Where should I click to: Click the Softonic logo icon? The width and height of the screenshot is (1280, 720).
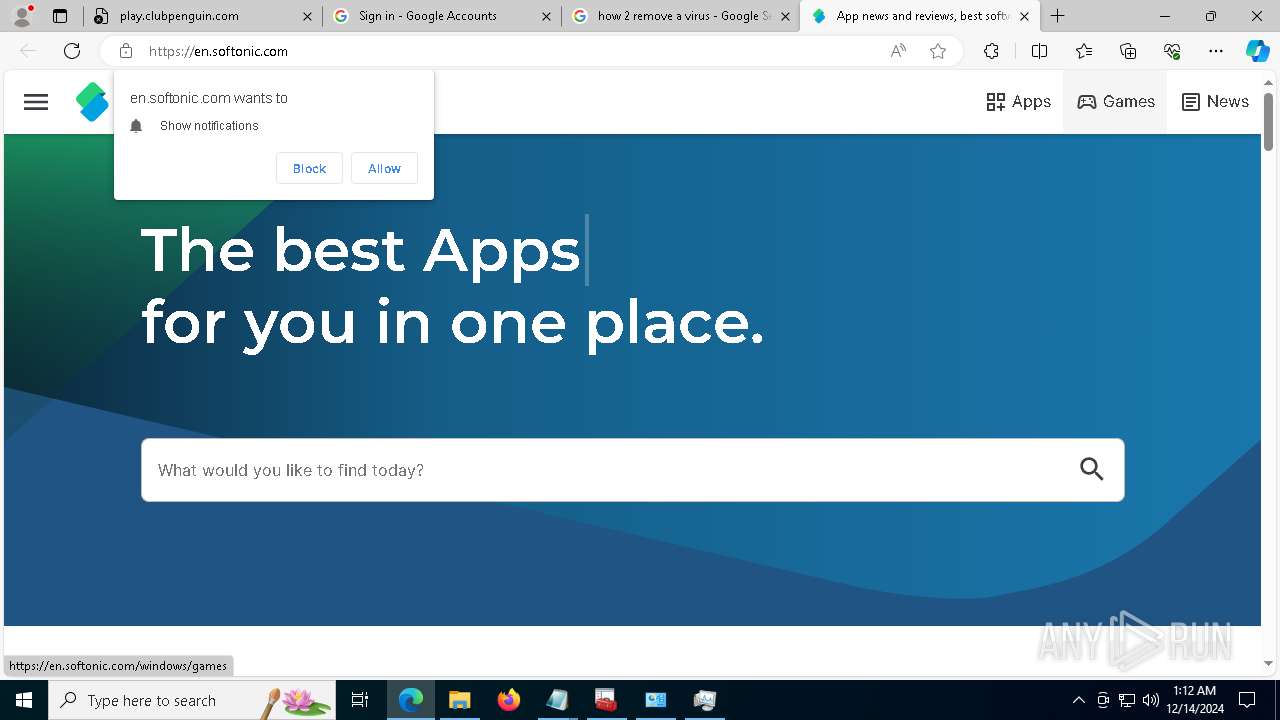(x=92, y=102)
